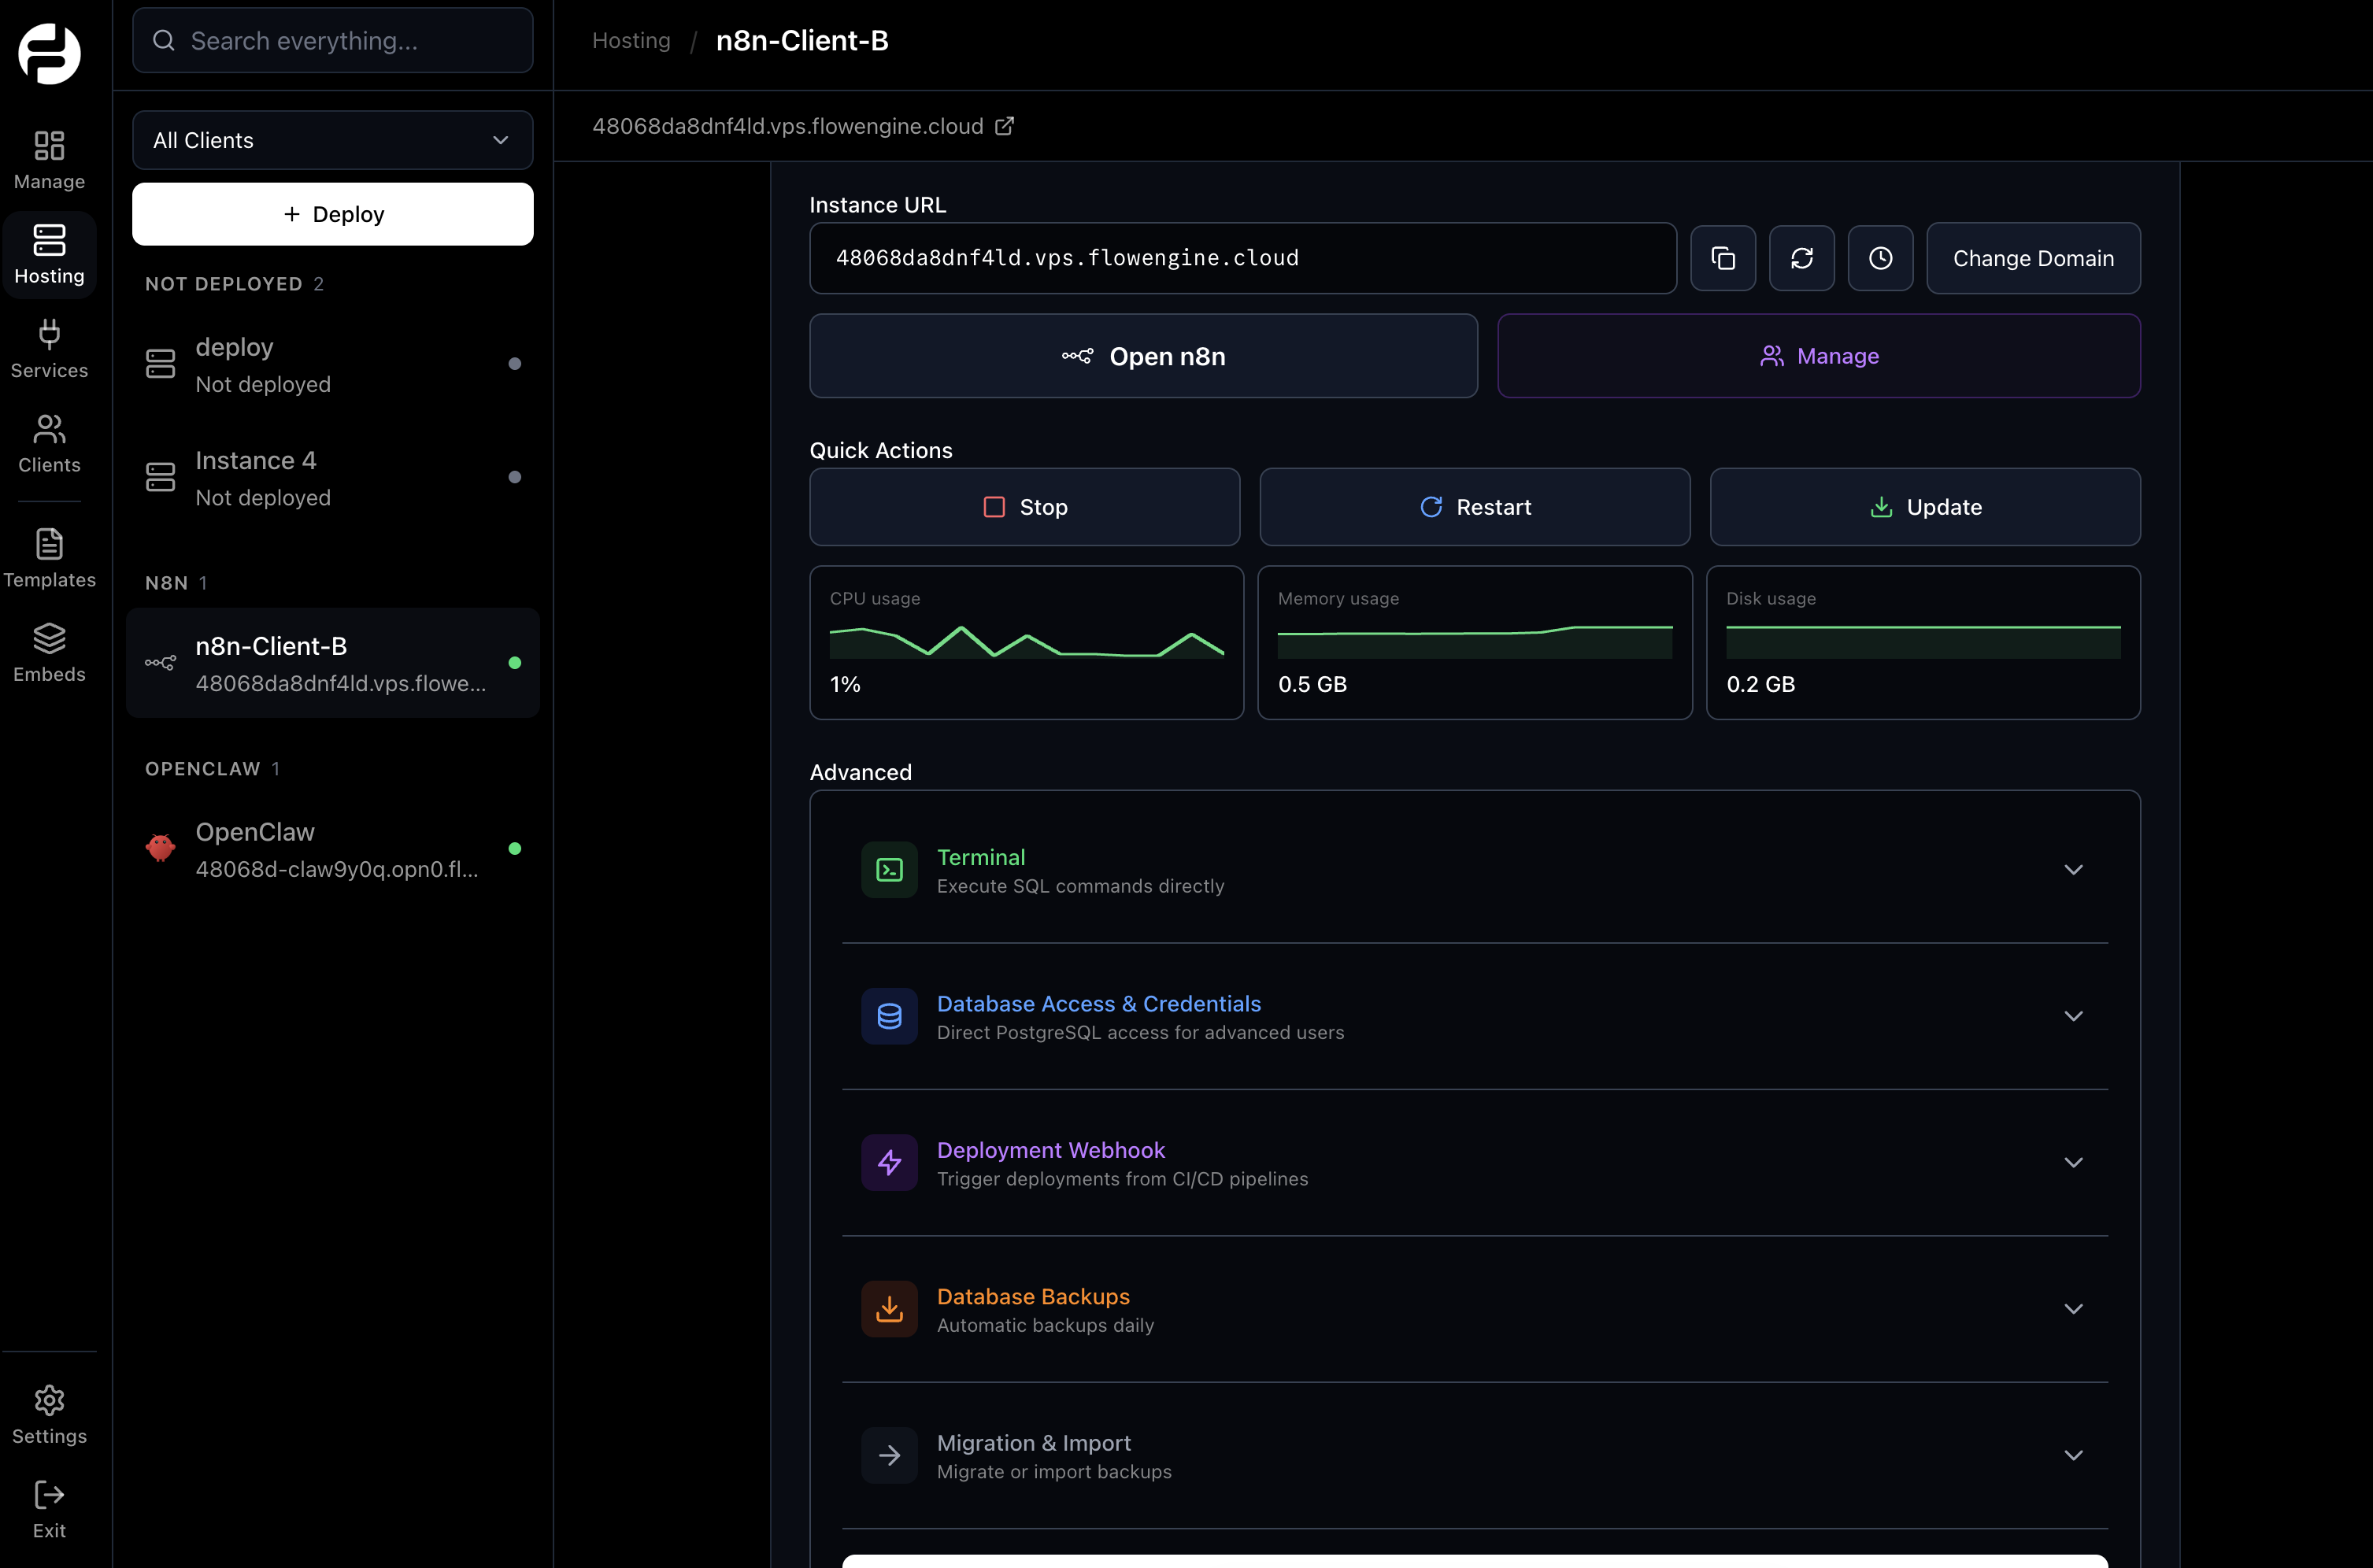
Task: Open Settings from the sidebar gear icon
Action: (x=49, y=1411)
